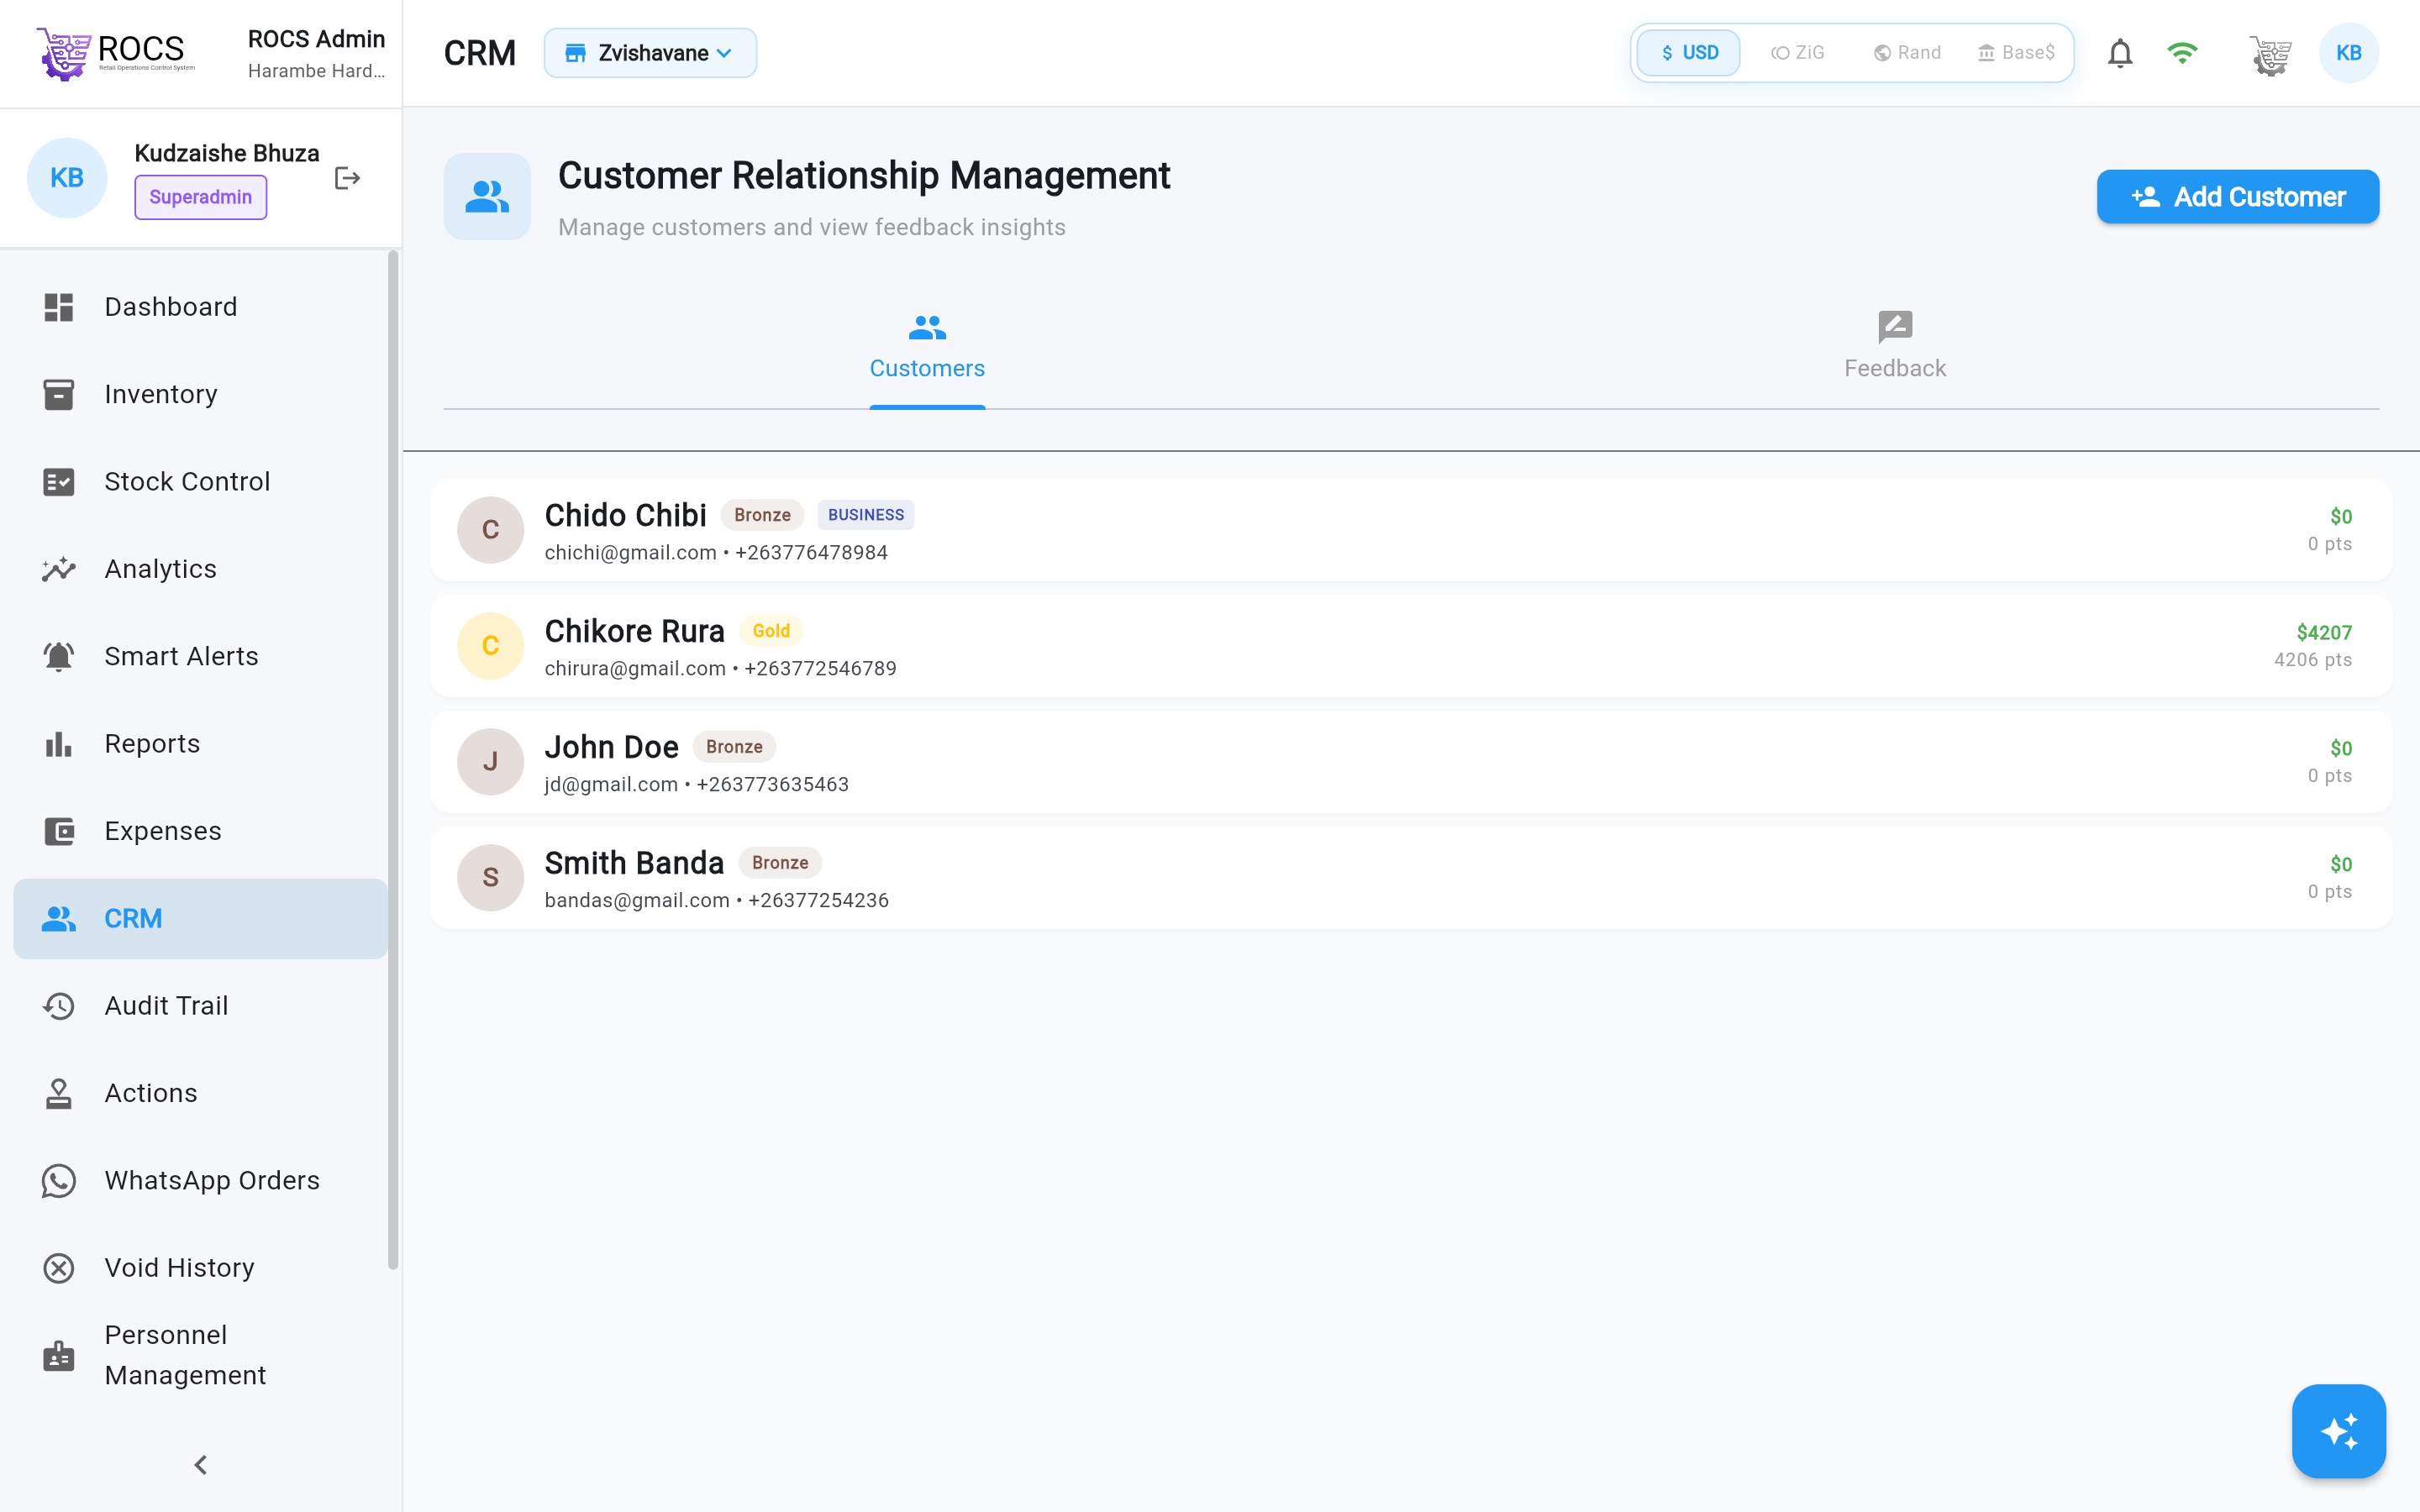2420x1512 pixels.
Task: Open the AI sparkle assistant button
Action: (2338, 1431)
